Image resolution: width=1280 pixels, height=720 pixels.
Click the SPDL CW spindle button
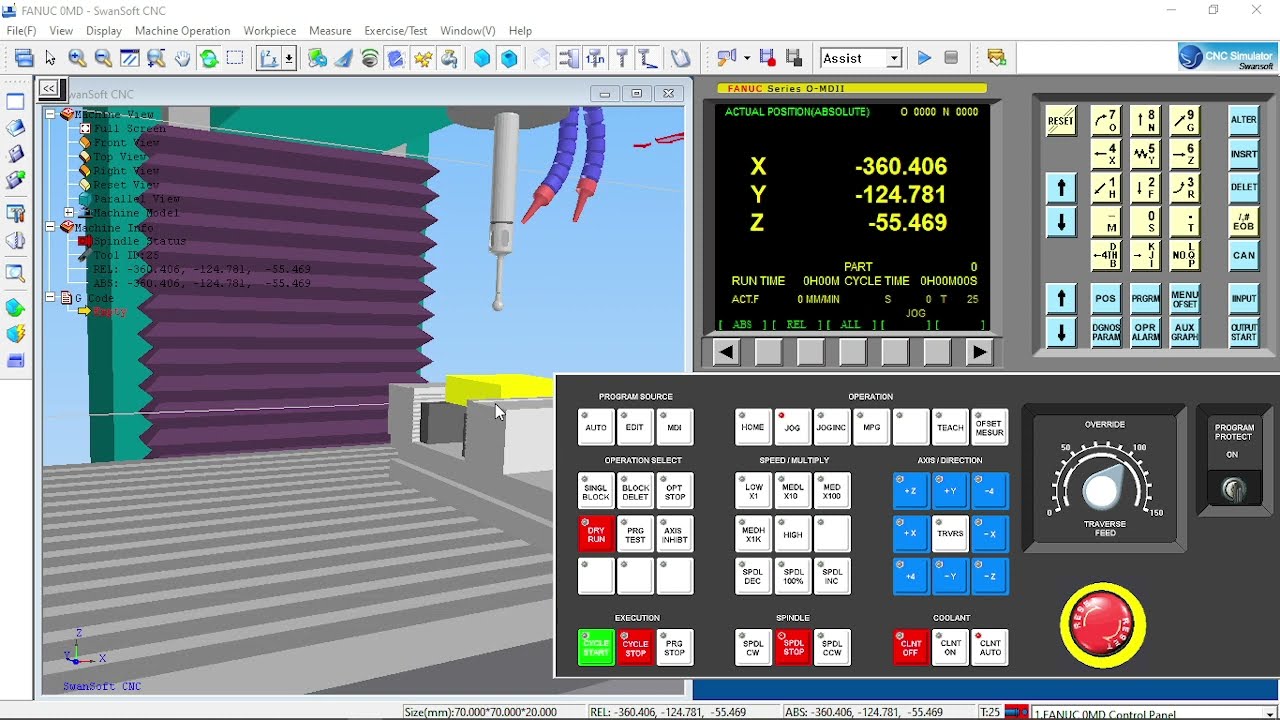(753, 648)
